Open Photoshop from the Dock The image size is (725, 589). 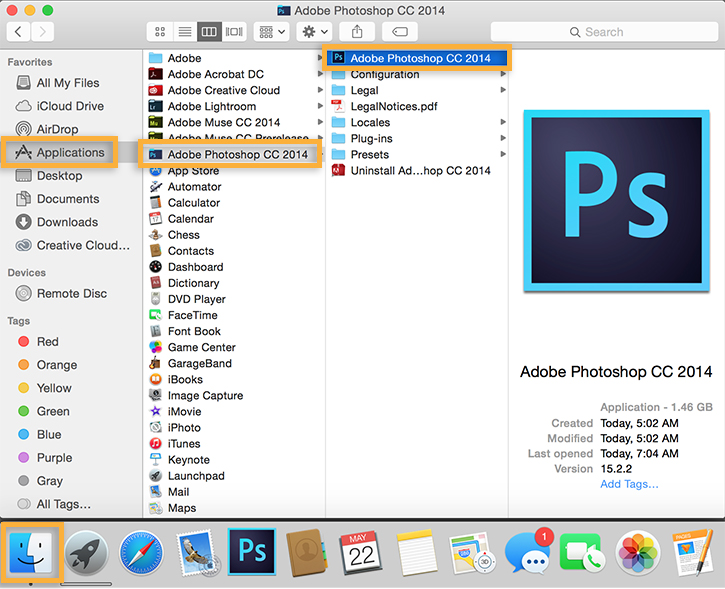tap(251, 551)
